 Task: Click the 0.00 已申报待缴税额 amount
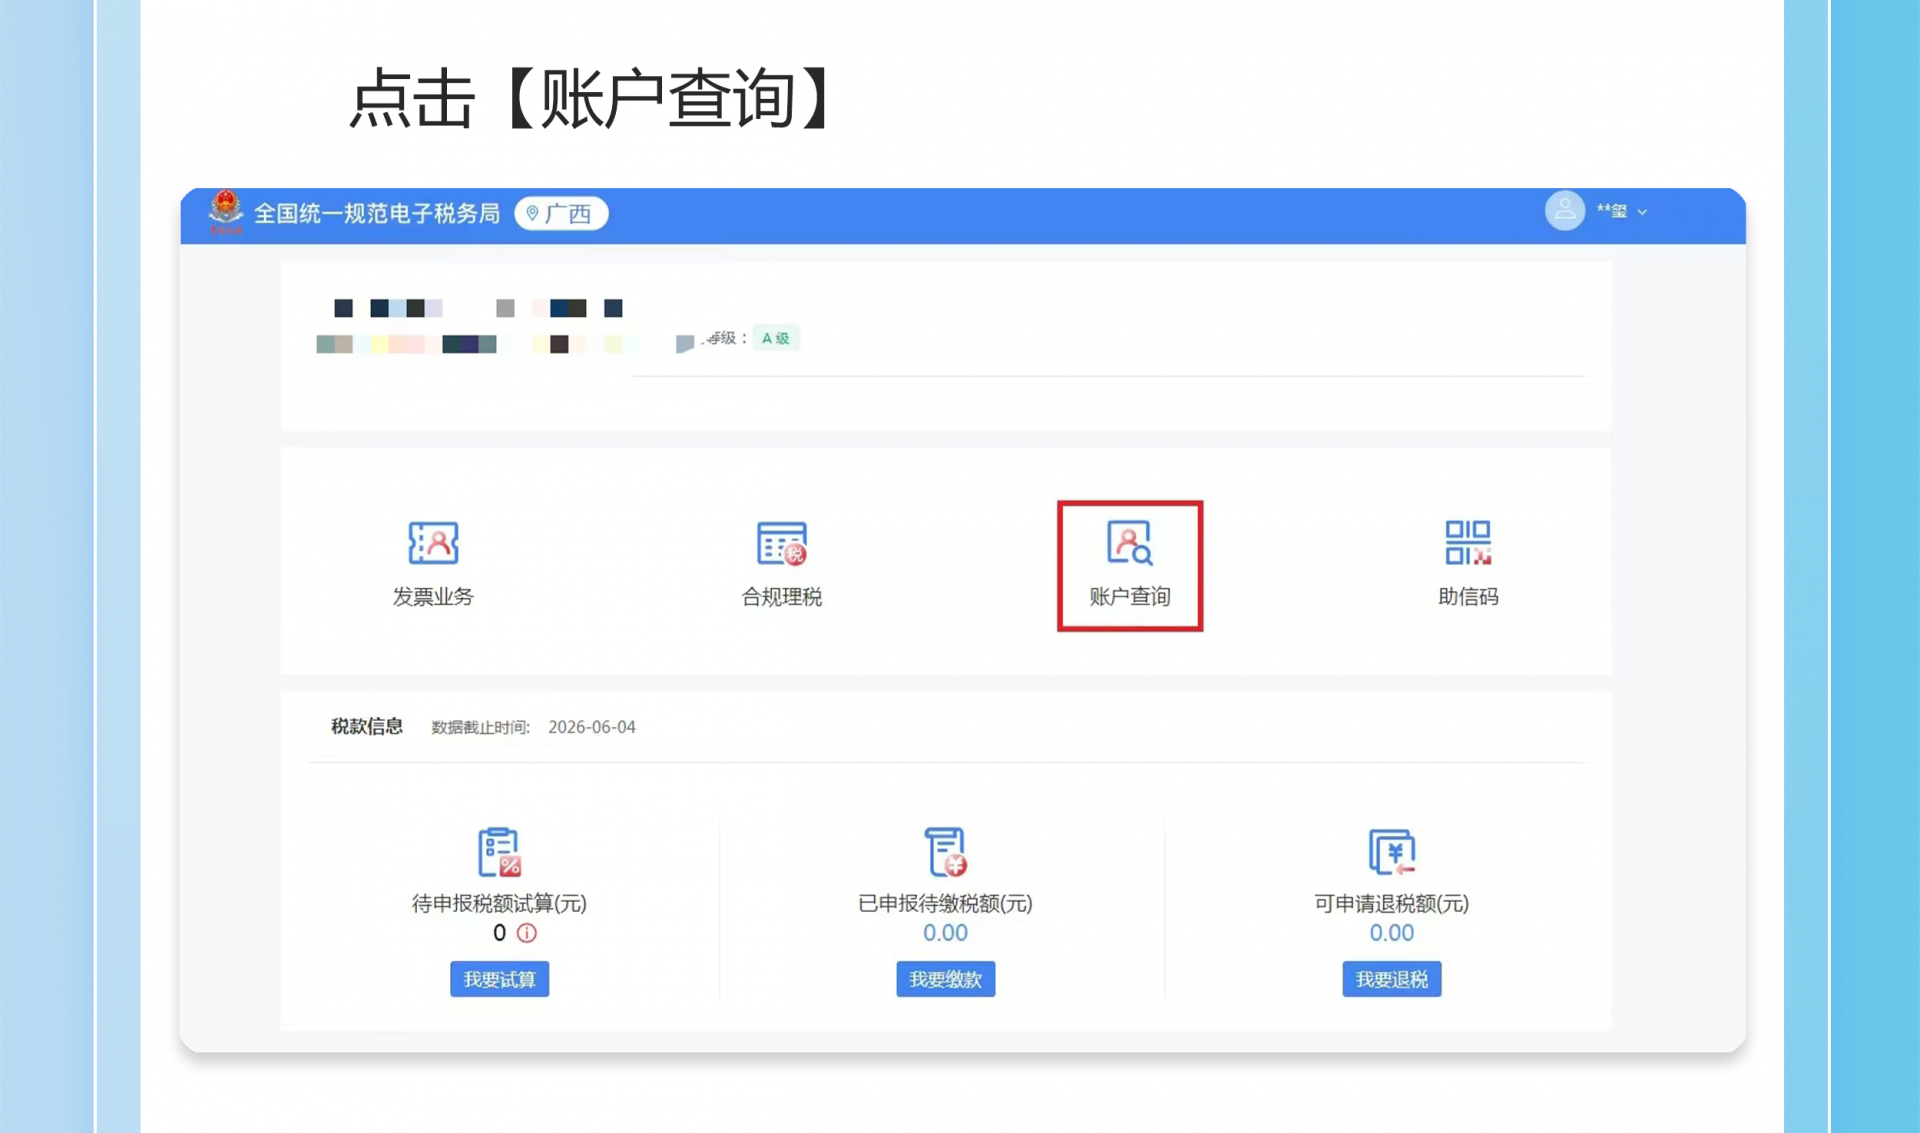[x=945, y=933]
